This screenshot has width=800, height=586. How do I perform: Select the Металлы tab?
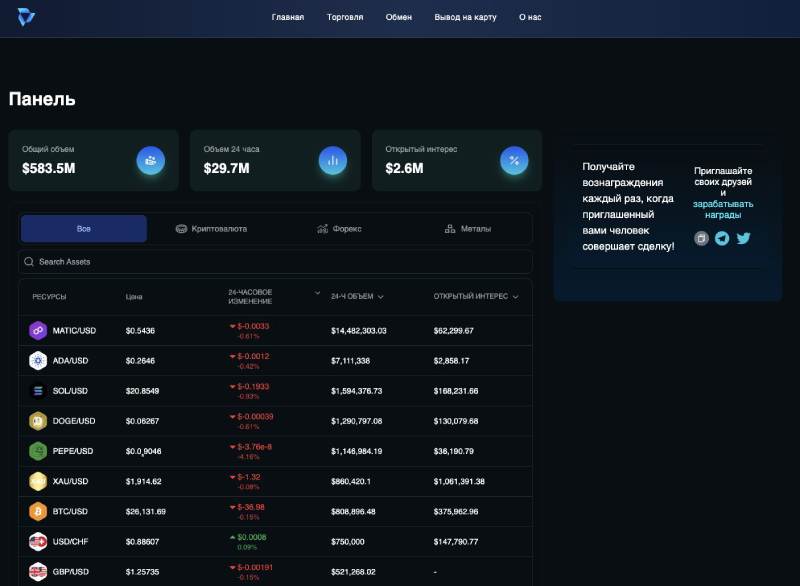467,229
